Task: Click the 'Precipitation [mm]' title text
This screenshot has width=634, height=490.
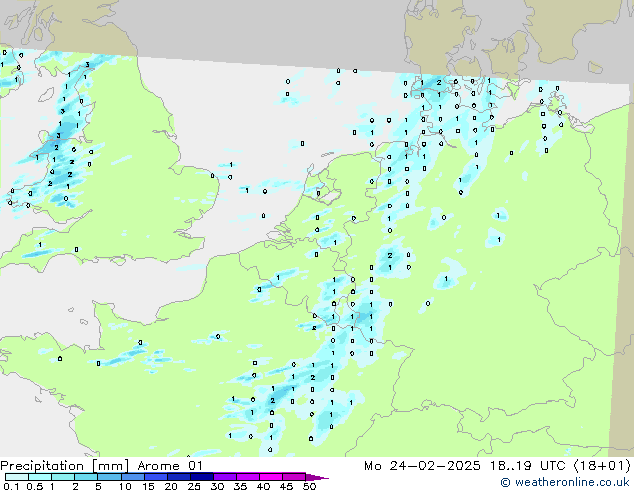Action: click(64, 466)
